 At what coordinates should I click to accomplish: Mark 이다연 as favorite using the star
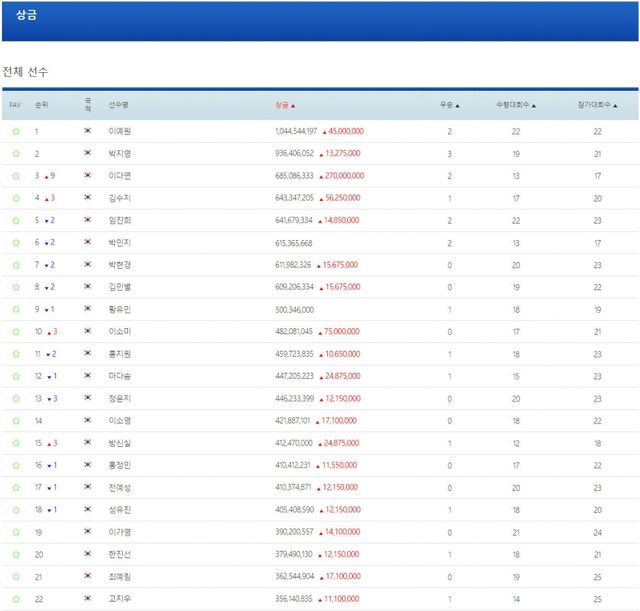pos(15,176)
